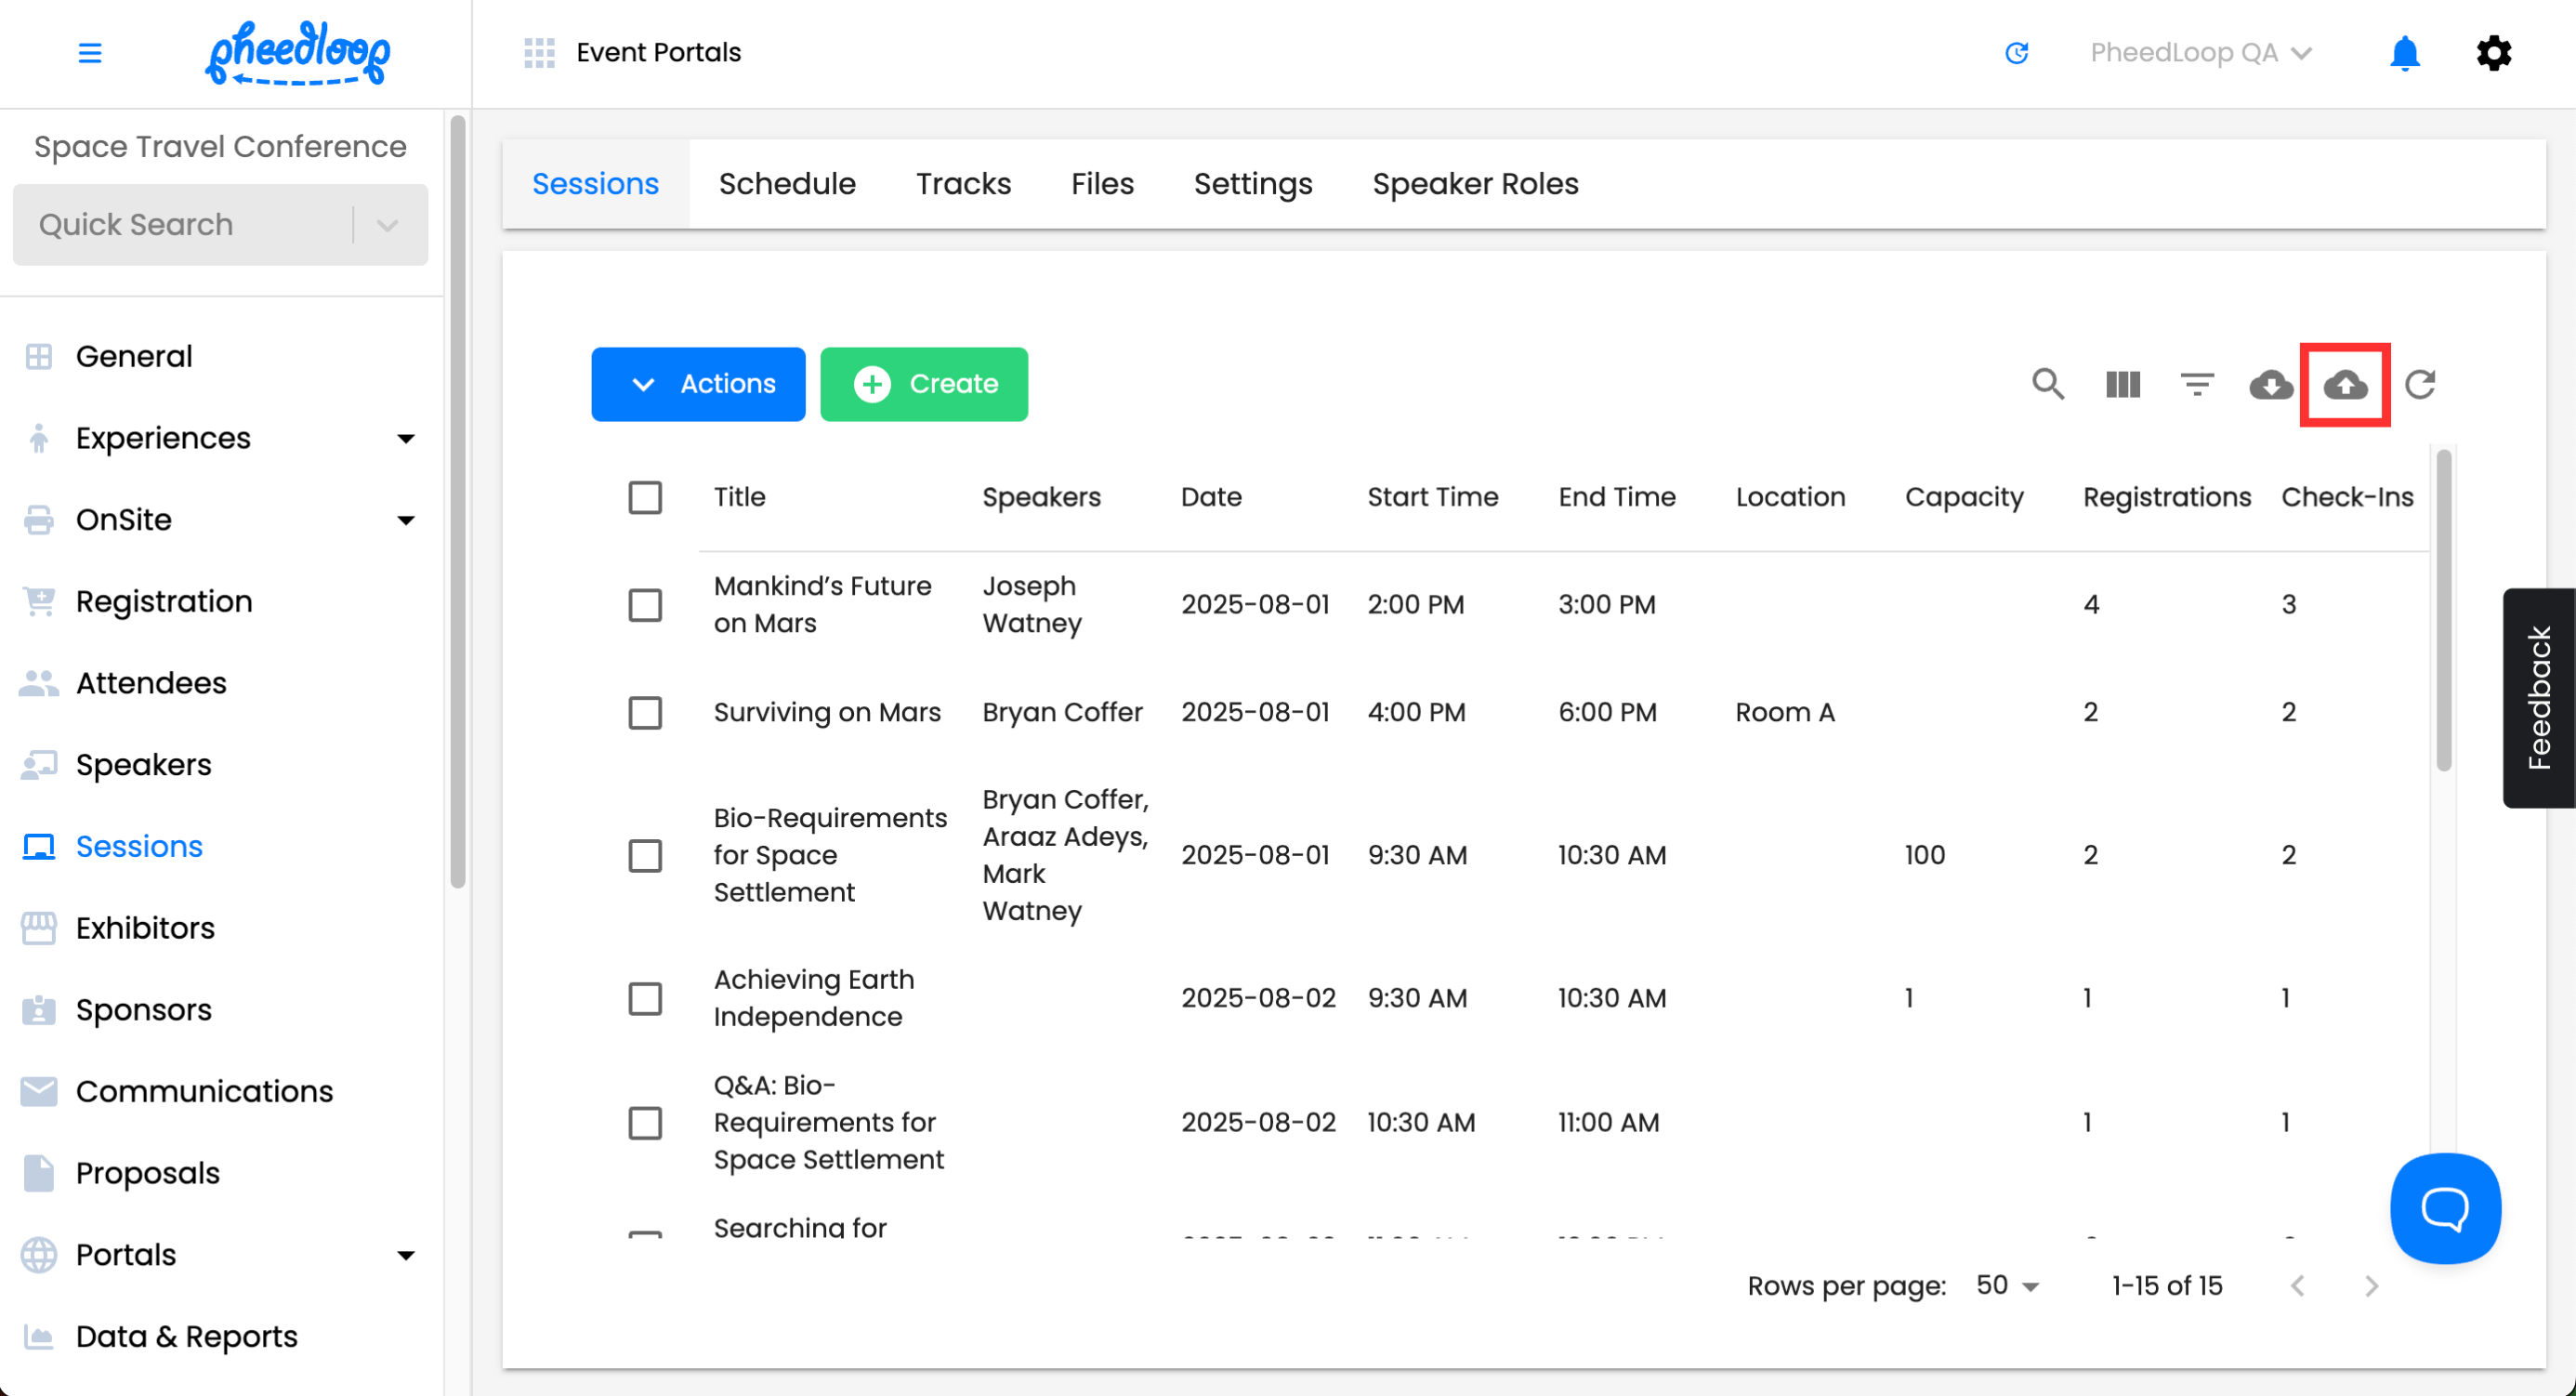Go to next page arrow
This screenshot has width=2576, height=1396.
tap(2371, 1286)
